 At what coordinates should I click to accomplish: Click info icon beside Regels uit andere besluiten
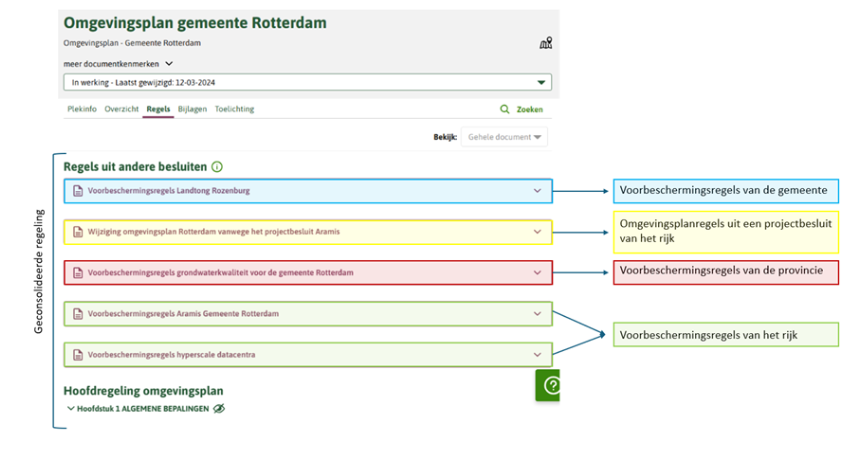pos(217,168)
